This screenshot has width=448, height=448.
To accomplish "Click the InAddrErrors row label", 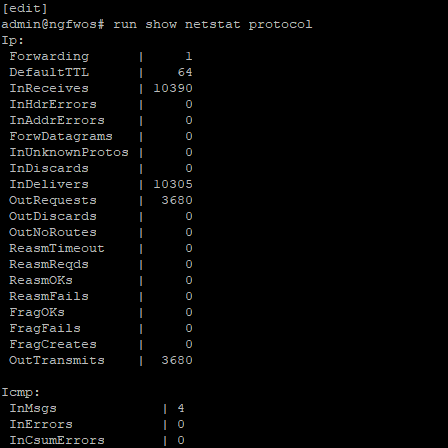I will click(57, 120).
